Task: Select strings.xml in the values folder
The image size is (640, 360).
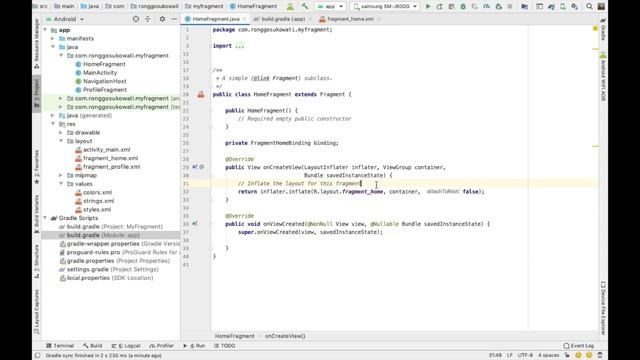Action: (98, 201)
